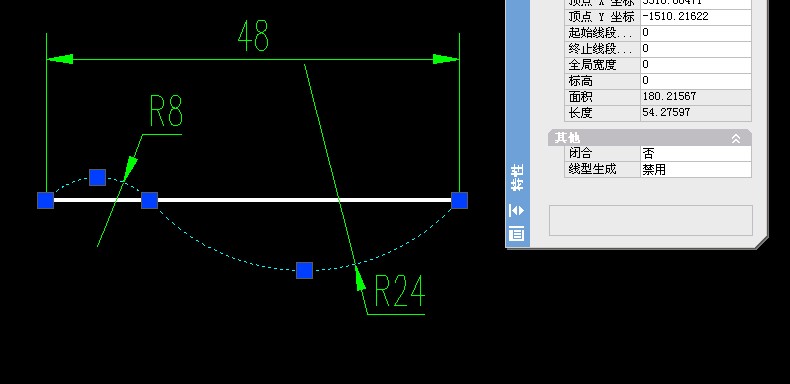Click the 48 dimension text
The height and width of the screenshot is (384, 790).
point(253,36)
